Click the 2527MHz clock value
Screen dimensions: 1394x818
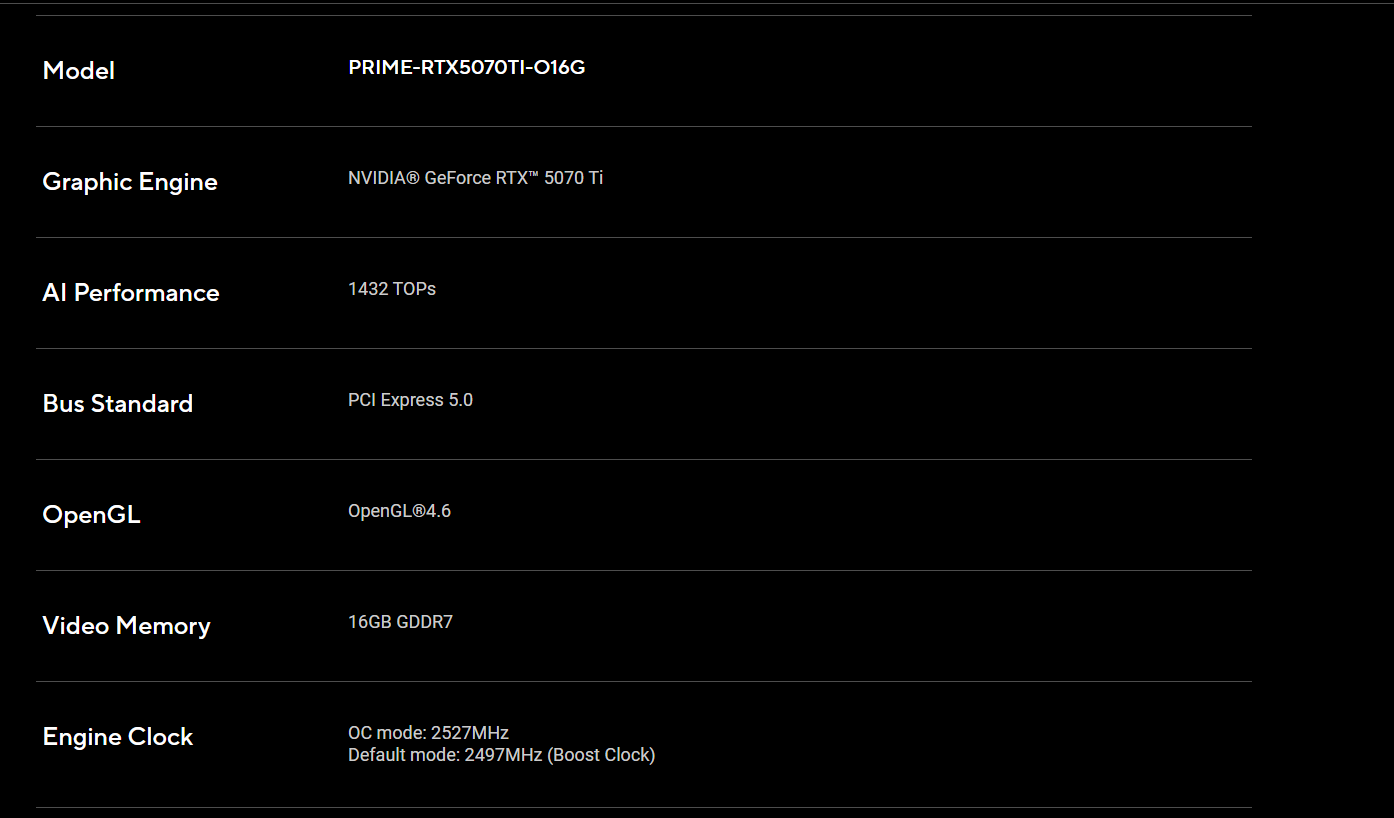470,733
